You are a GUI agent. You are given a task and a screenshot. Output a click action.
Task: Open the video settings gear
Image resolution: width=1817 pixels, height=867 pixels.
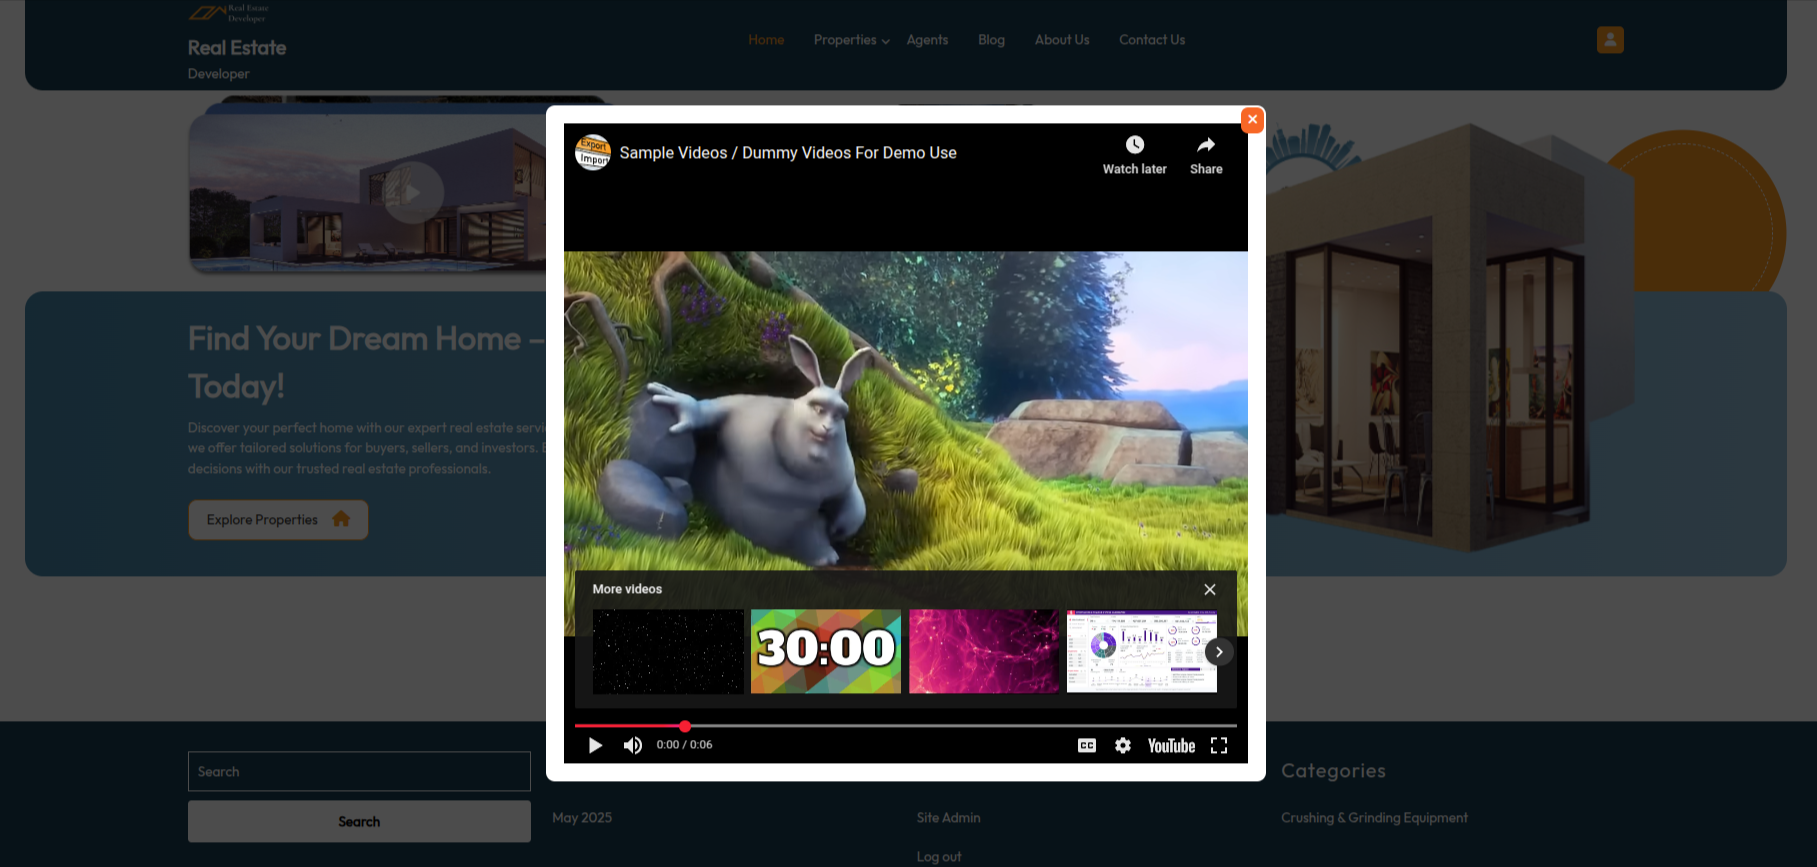point(1123,745)
